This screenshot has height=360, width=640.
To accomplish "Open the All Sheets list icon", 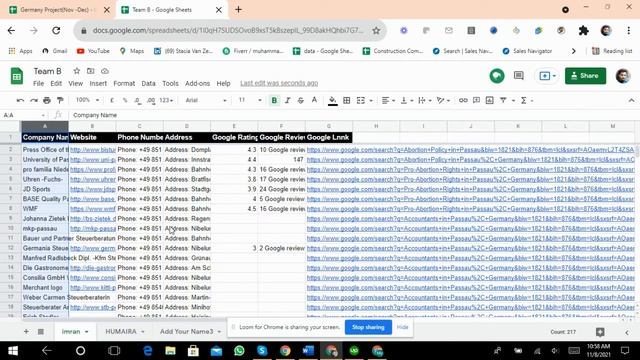I will tap(41, 331).
